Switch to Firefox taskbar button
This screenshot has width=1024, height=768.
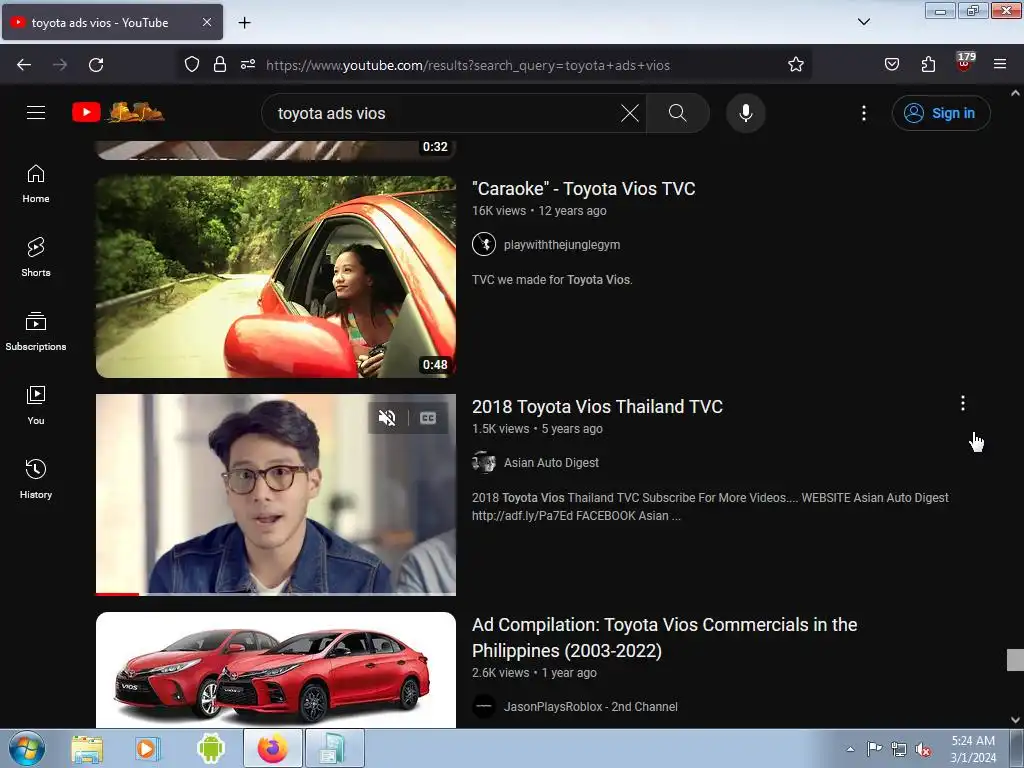click(x=272, y=748)
